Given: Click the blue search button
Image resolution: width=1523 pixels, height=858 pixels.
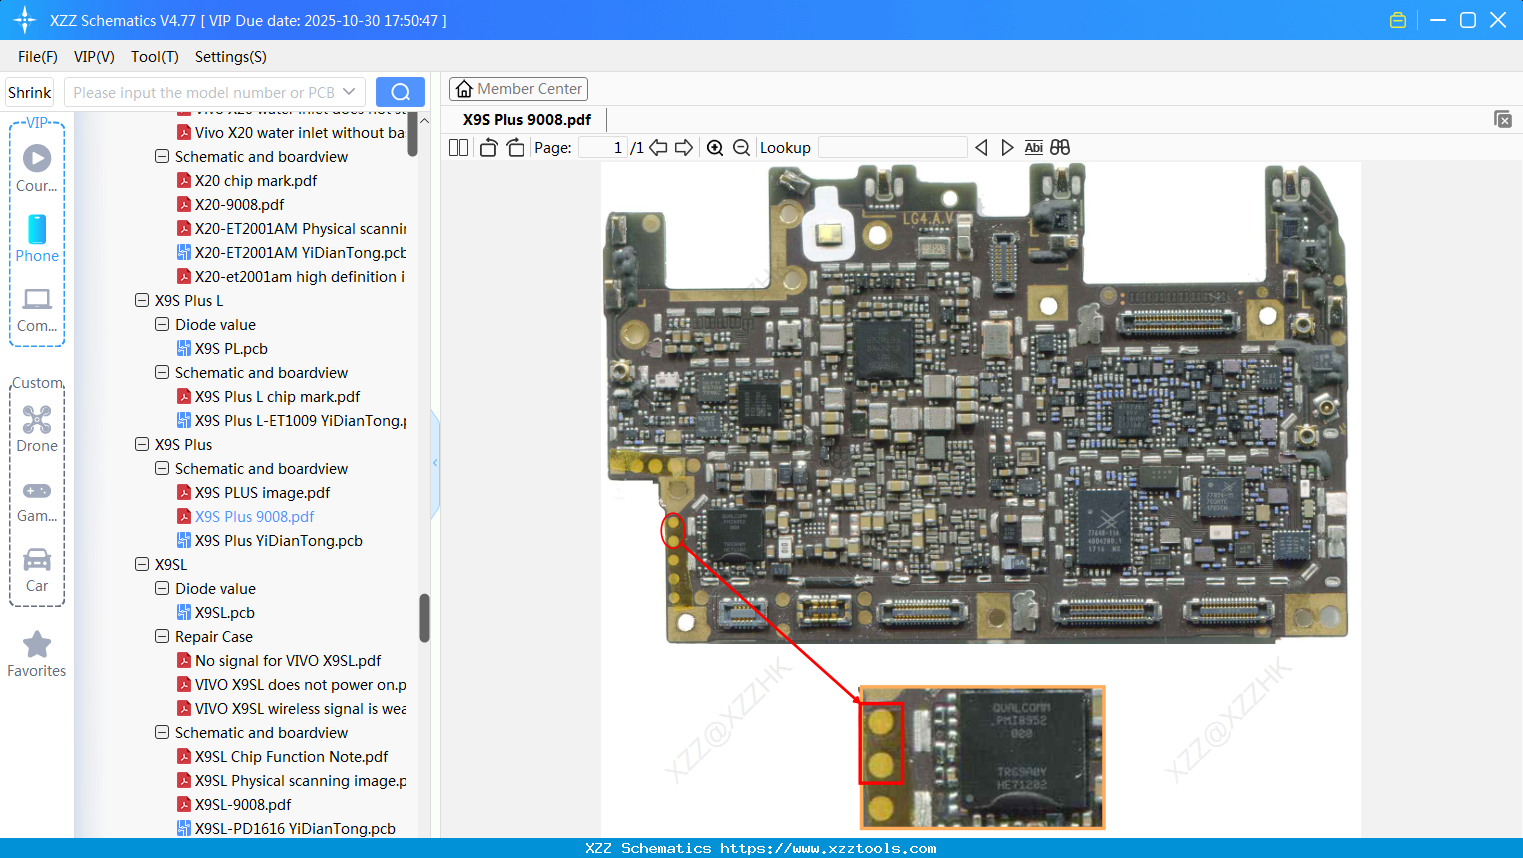Looking at the screenshot, I should [x=400, y=92].
